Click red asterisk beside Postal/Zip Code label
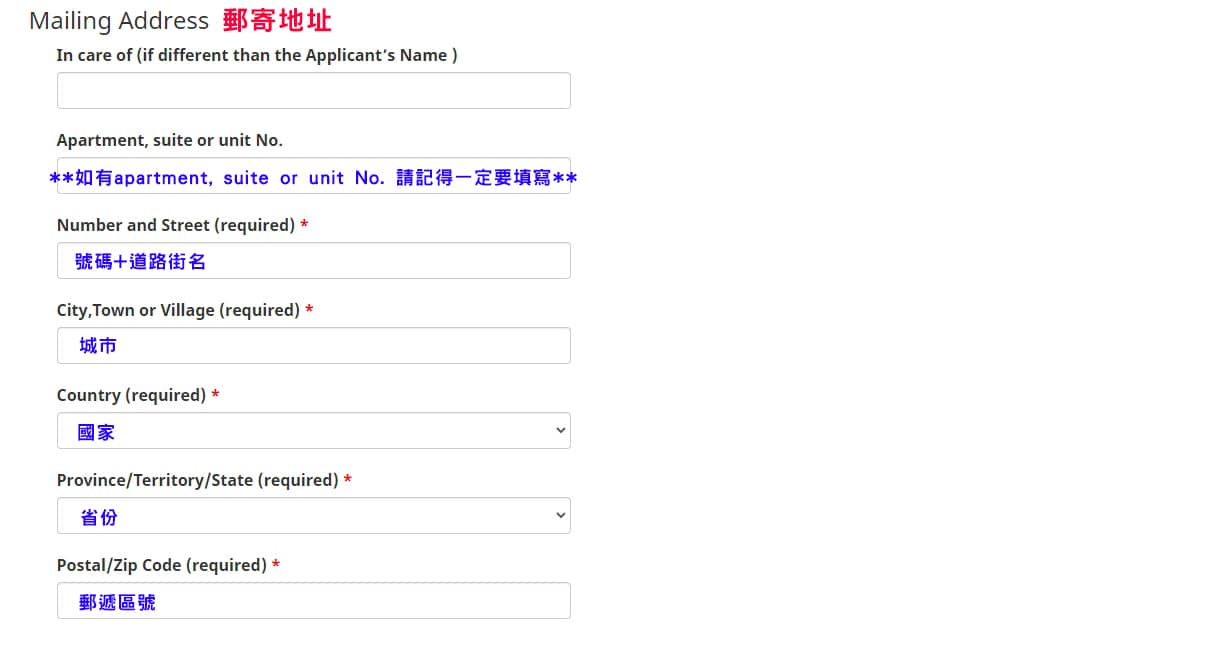 pos(276,564)
